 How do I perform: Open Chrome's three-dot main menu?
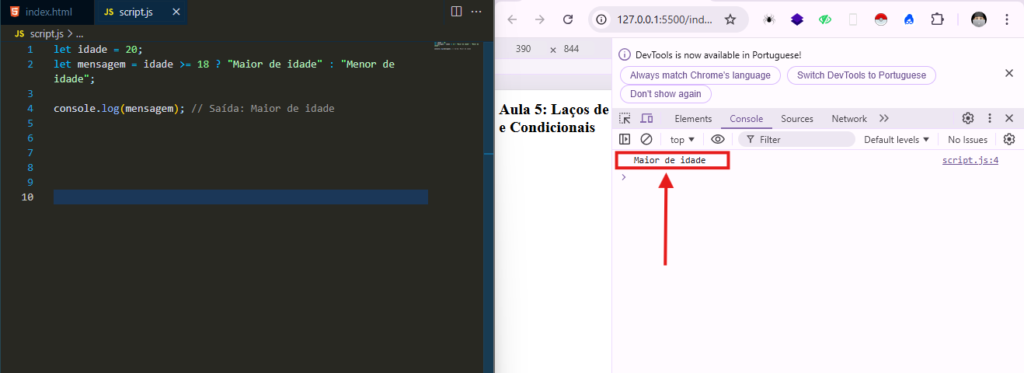pos(1006,20)
